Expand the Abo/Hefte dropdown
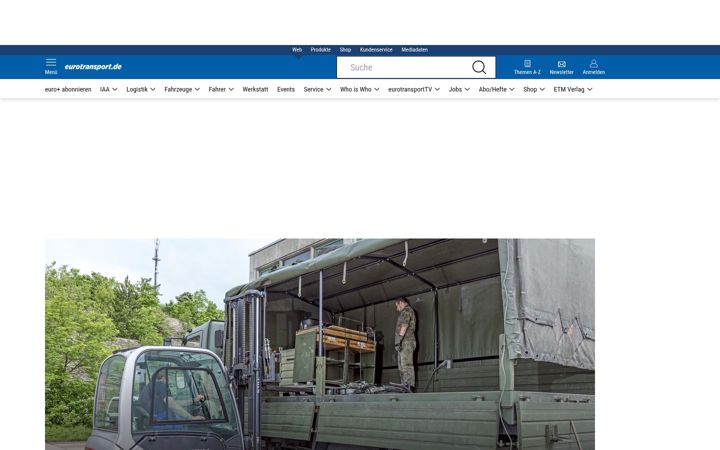720x450 pixels. tap(496, 90)
